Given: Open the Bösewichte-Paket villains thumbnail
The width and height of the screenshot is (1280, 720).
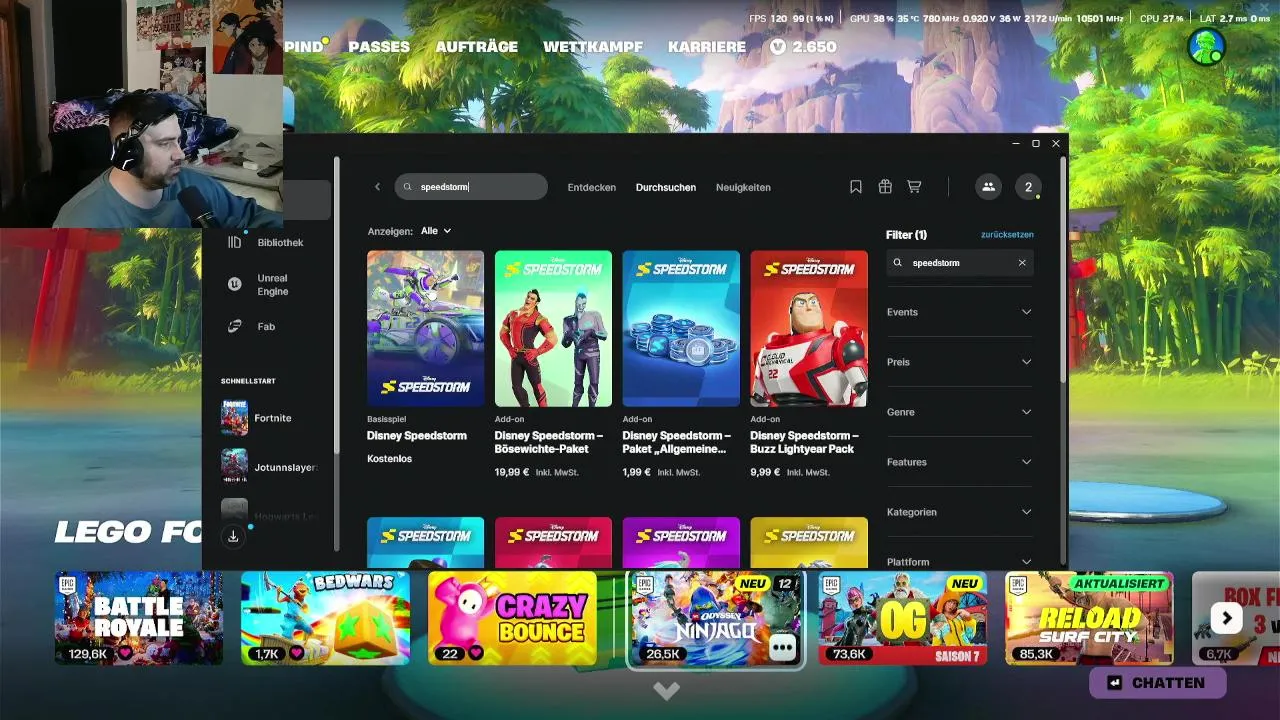Looking at the screenshot, I should coord(553,328).
